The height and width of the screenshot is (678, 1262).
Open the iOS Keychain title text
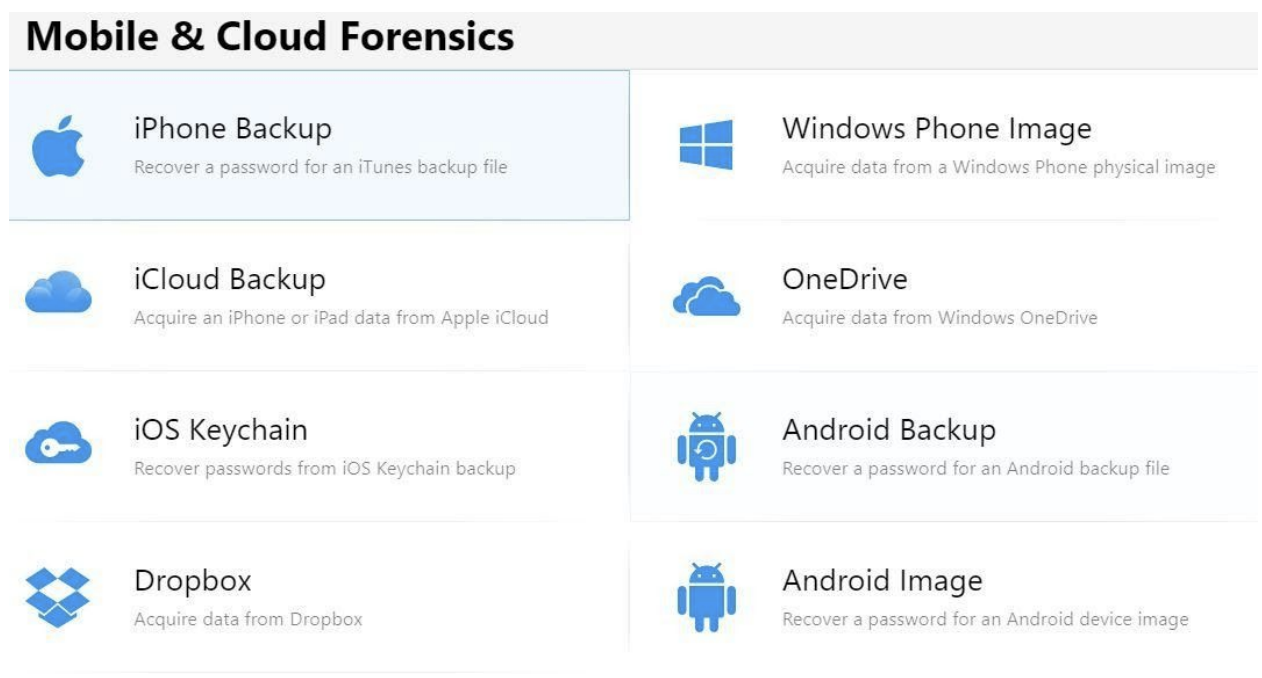click(220, 430)
